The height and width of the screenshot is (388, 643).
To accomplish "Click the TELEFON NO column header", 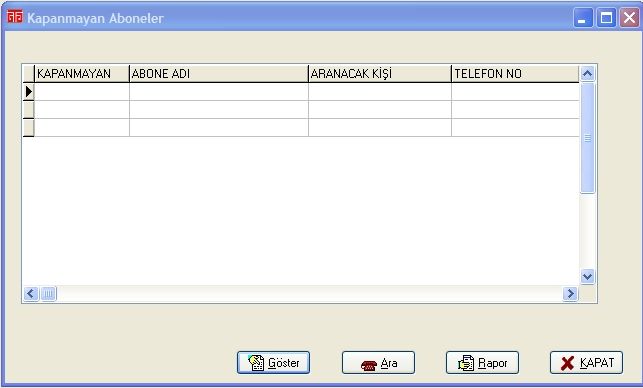I will click(x=515, y=74).
